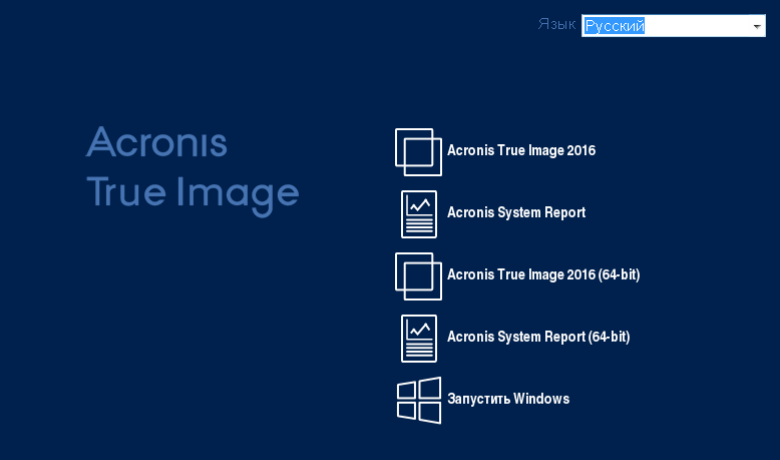Click the Acronis True Image 2016 overlapping-squares icon
Image resolution: width=780 pixels, height=460 pixels.
[x=418, y=152]
